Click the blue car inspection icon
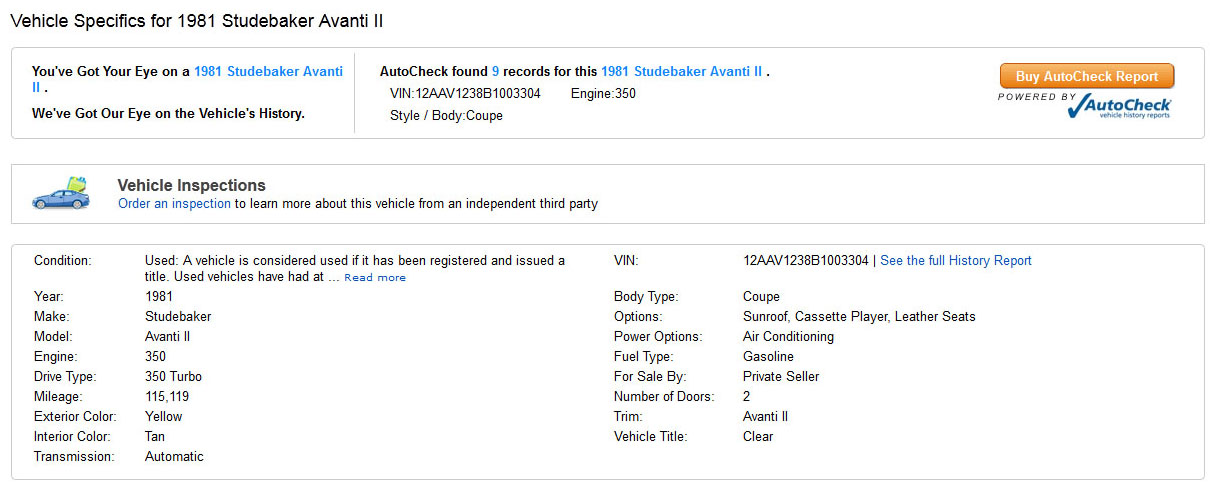The height and width of the screenshot is (504, 1212). pyautogui.click(x=61, y=193)
